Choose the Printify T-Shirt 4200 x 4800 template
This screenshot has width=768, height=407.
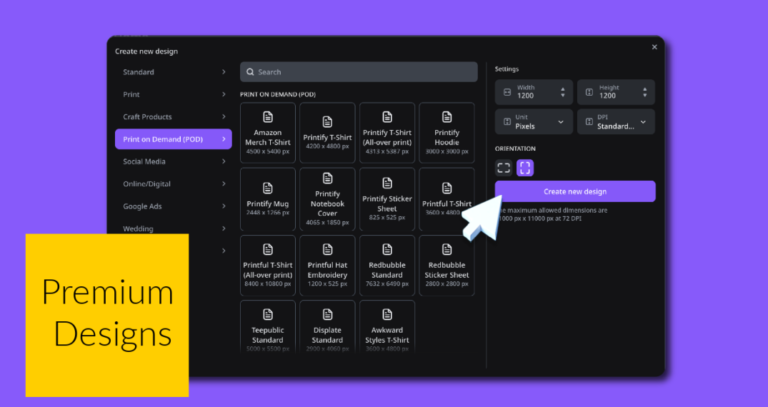(x=327, y=133)
